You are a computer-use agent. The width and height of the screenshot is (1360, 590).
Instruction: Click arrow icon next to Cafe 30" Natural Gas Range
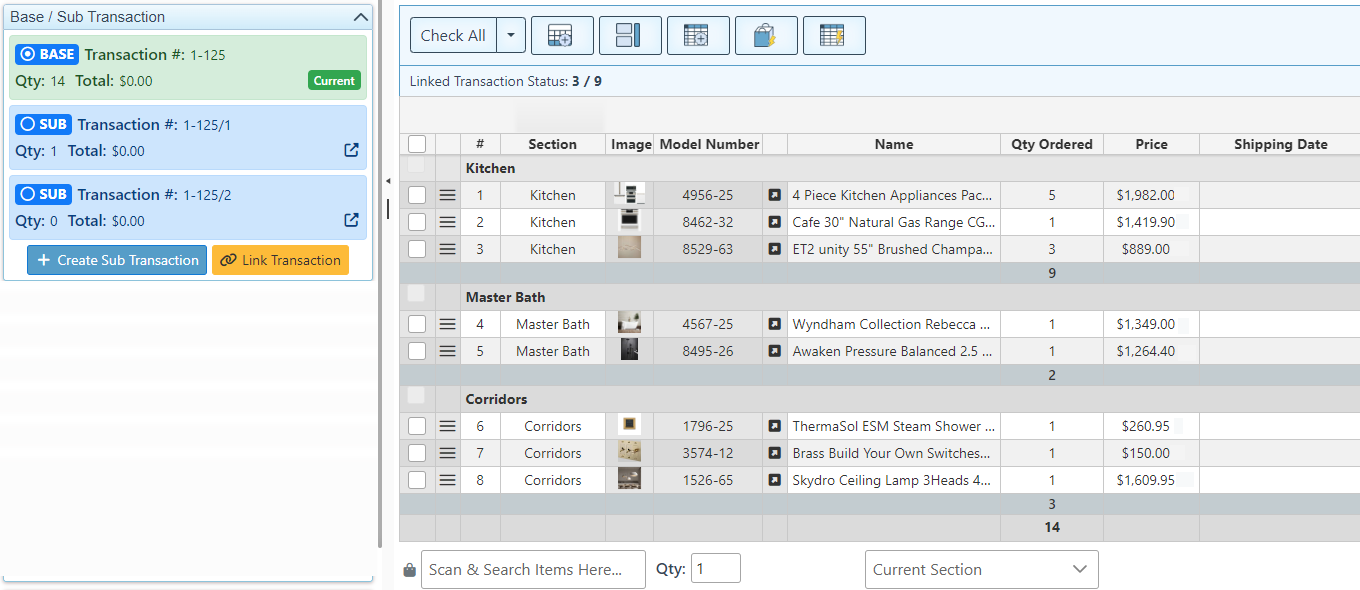coord(774,222)
